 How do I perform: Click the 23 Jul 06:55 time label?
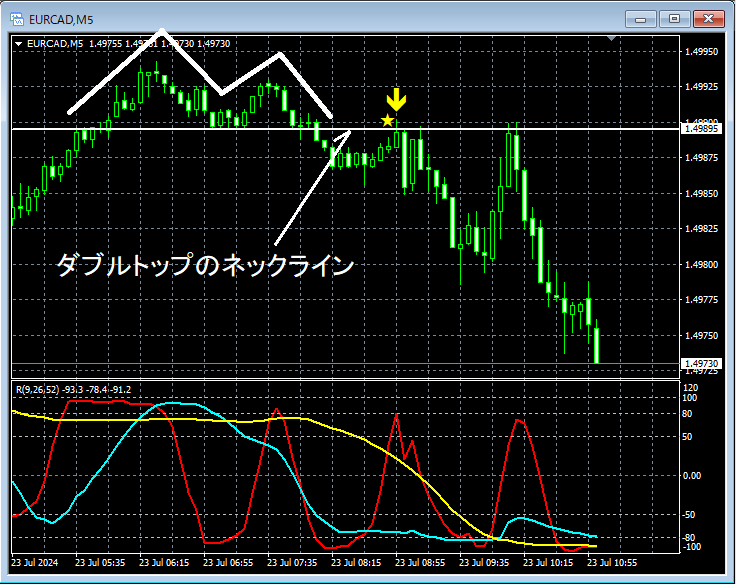[x=228, y=562]
